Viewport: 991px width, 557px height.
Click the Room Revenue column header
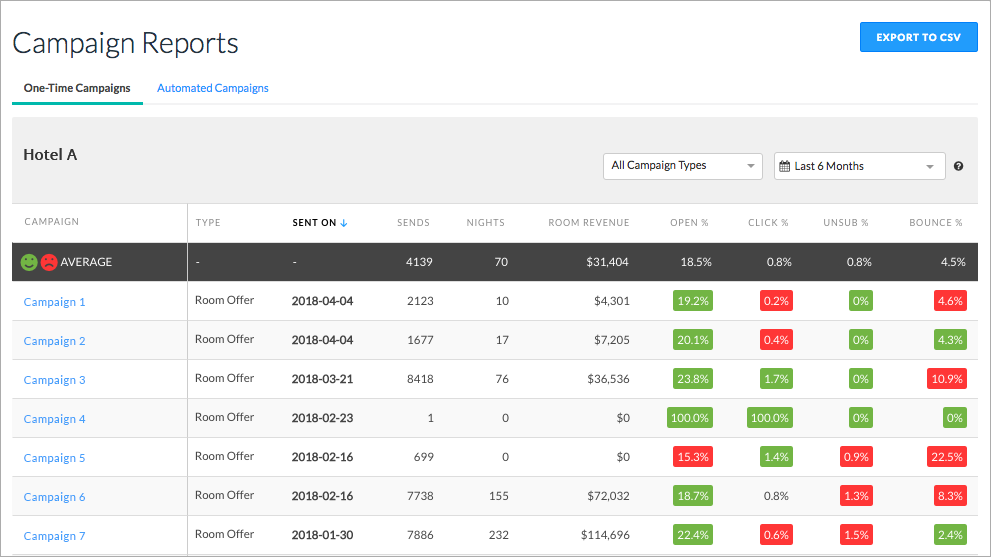588,223
